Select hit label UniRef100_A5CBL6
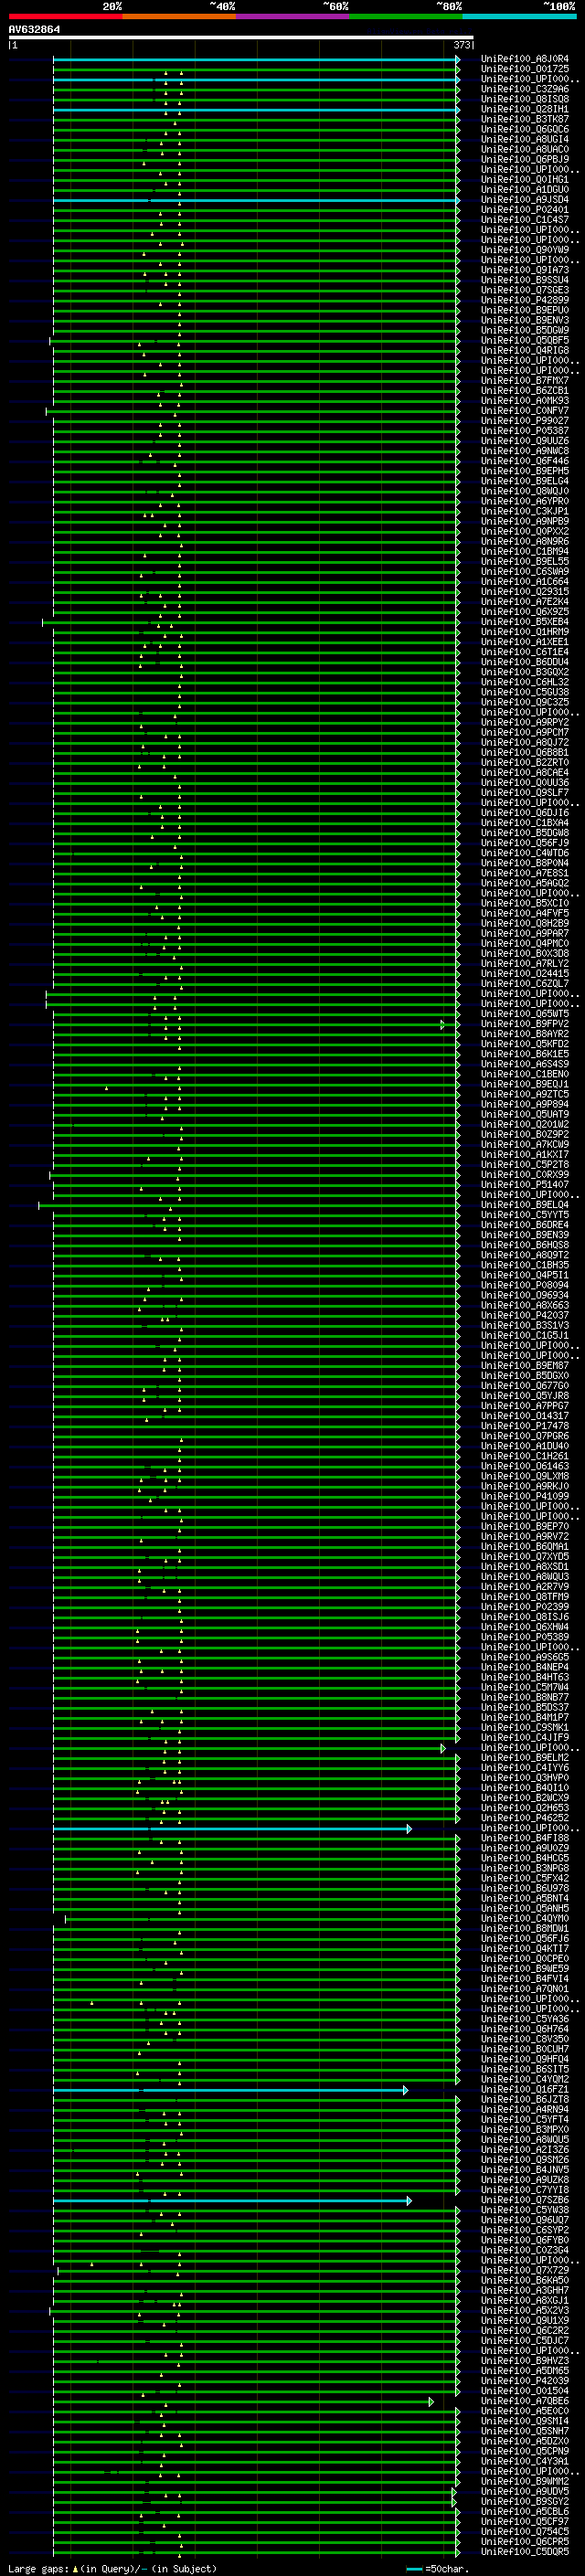Screen dimensions: 585x2576 click(525, 2512)
